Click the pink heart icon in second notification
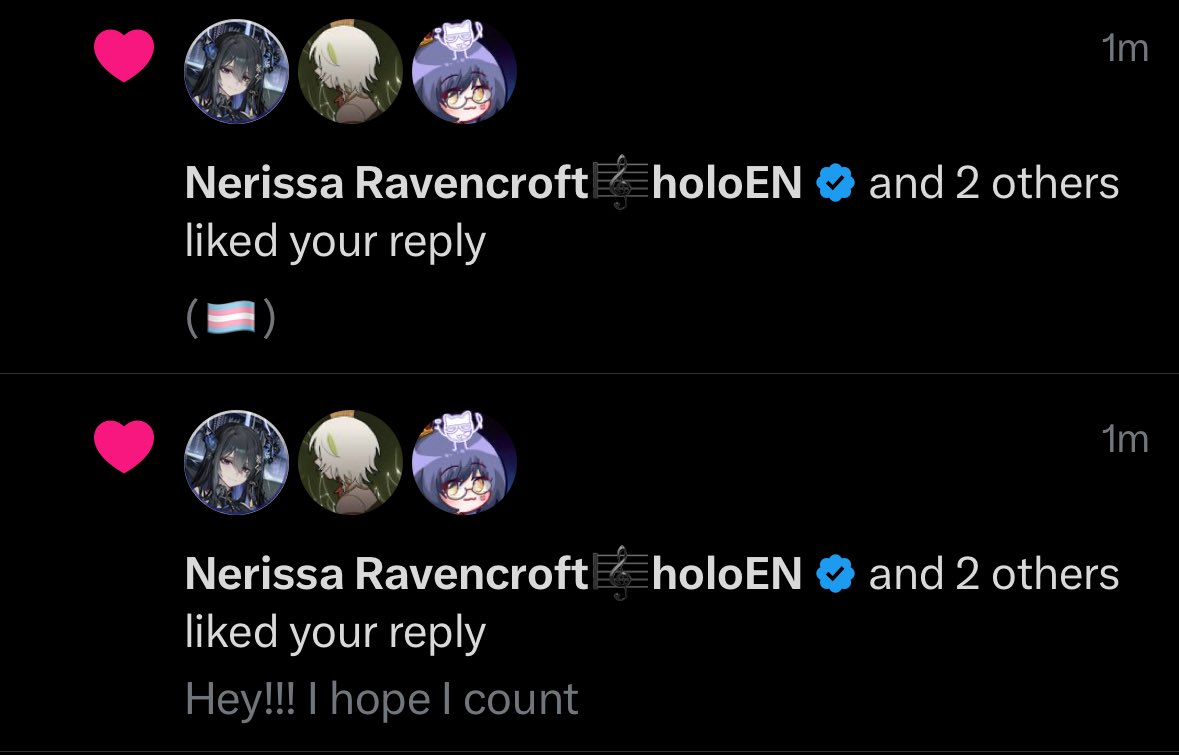Screen dimensions: 1179x755 click(124, 447)
